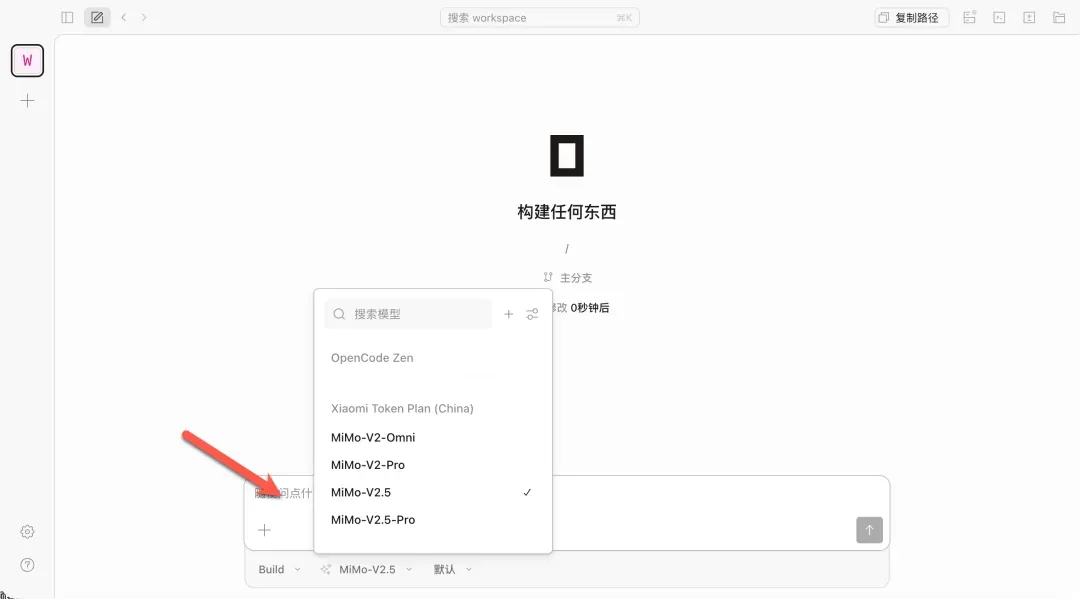Select the MiMo-V2-Pro model
1080x599 pixels.
433,465
